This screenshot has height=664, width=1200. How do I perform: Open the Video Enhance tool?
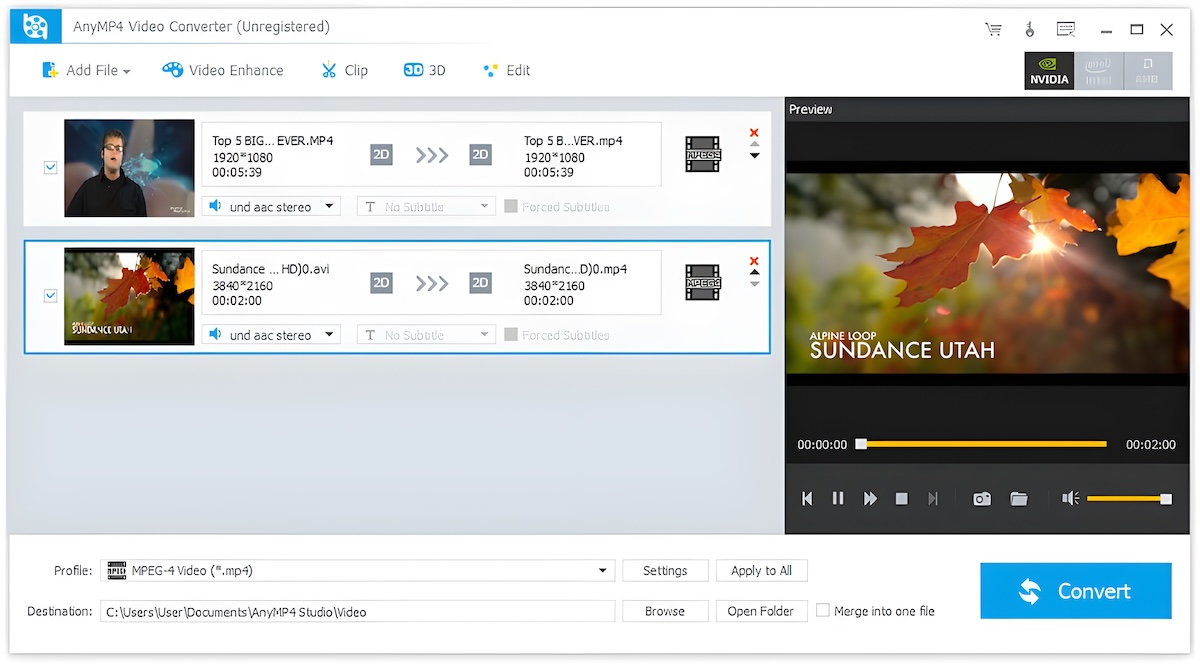[223, 70]
